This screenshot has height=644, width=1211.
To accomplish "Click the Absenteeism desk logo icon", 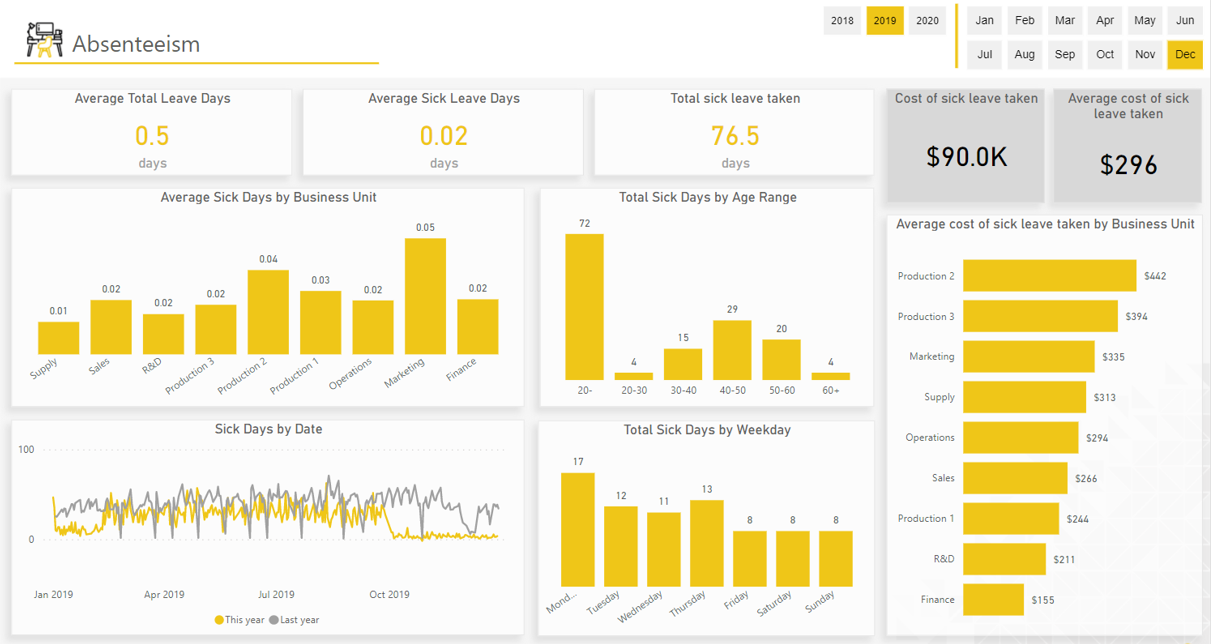I will click(44, 41).
